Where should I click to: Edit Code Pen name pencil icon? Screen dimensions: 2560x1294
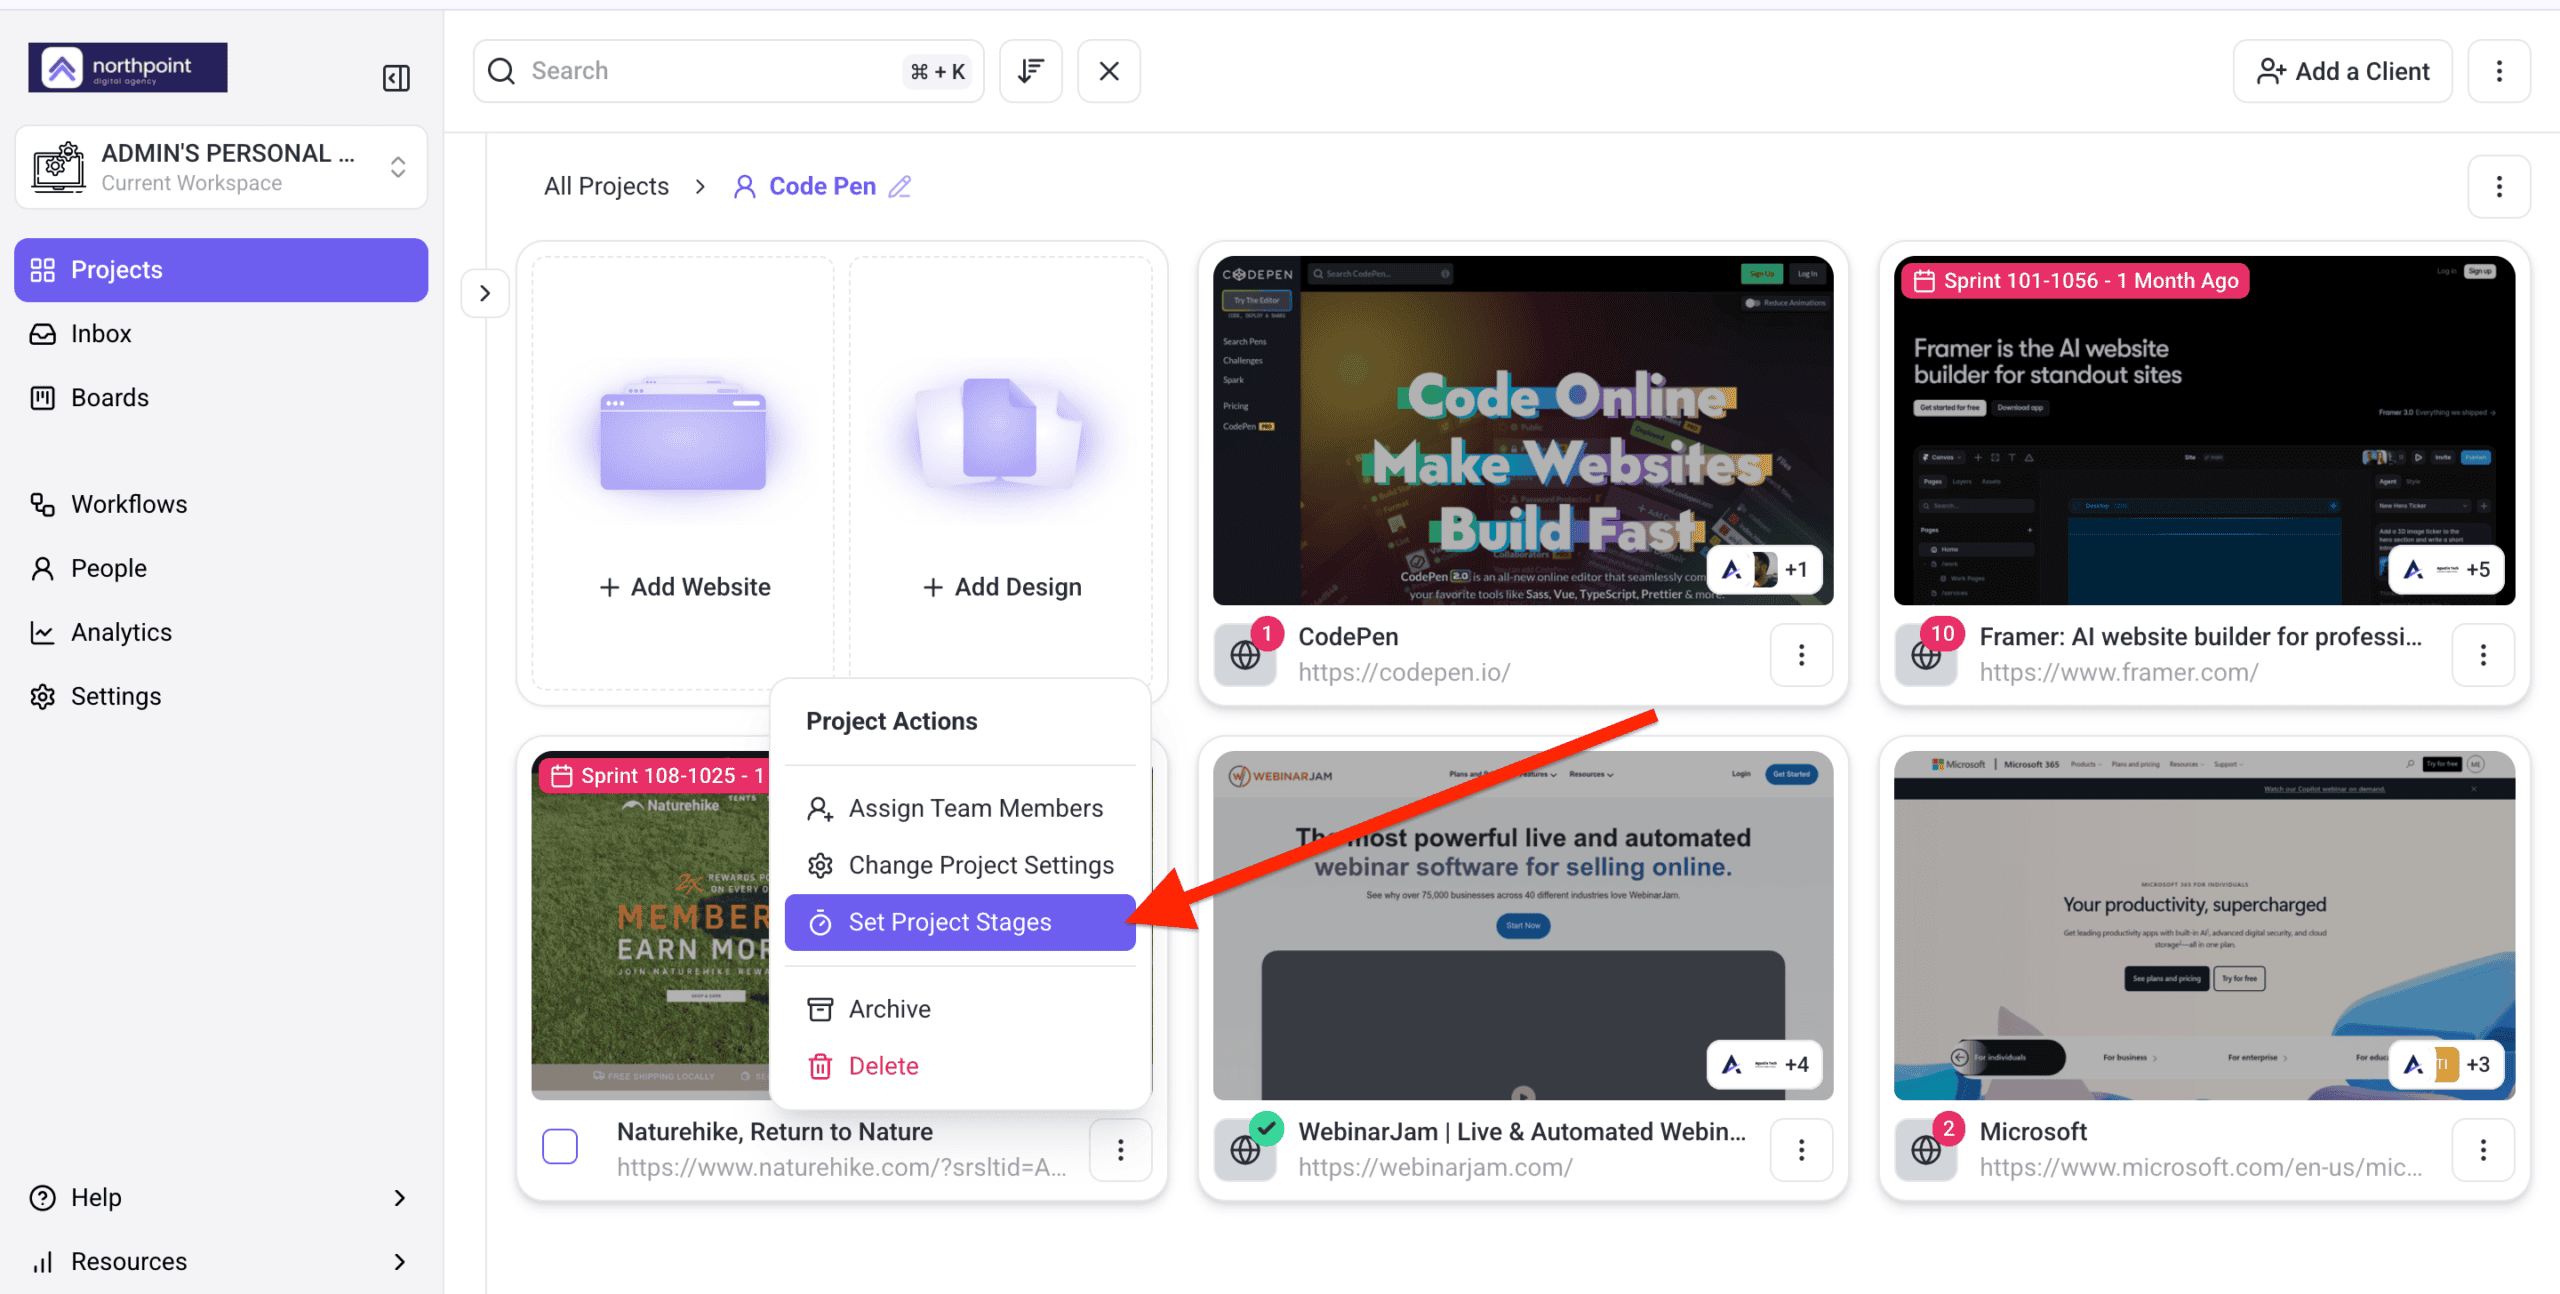(900, 186)
